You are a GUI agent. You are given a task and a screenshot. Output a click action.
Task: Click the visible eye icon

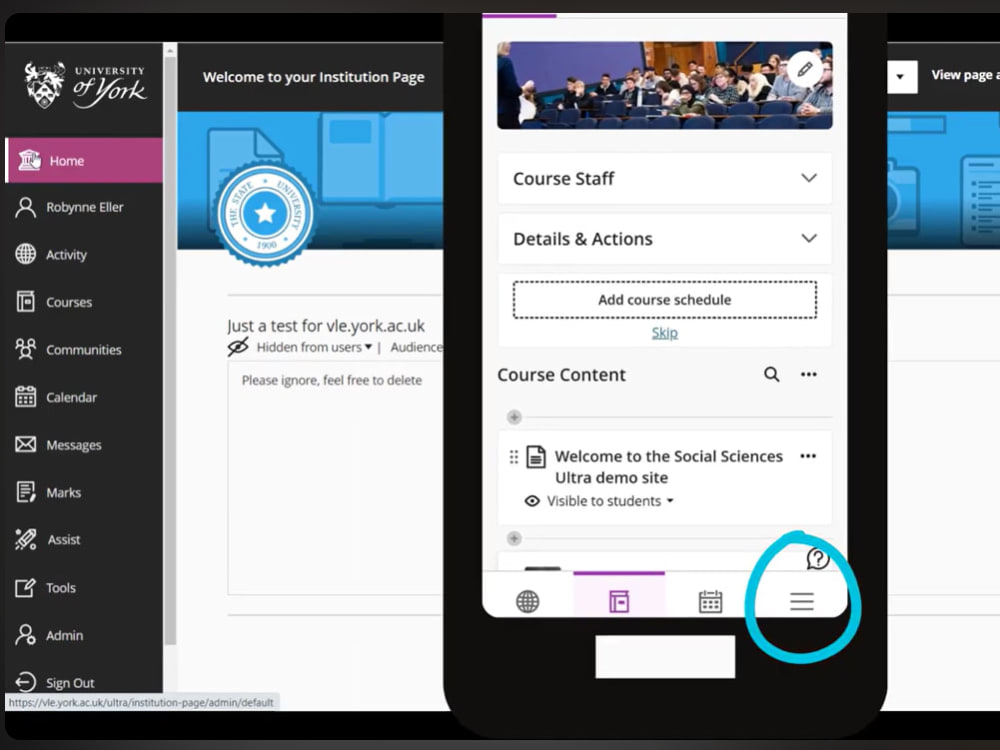tap(532, 501)
